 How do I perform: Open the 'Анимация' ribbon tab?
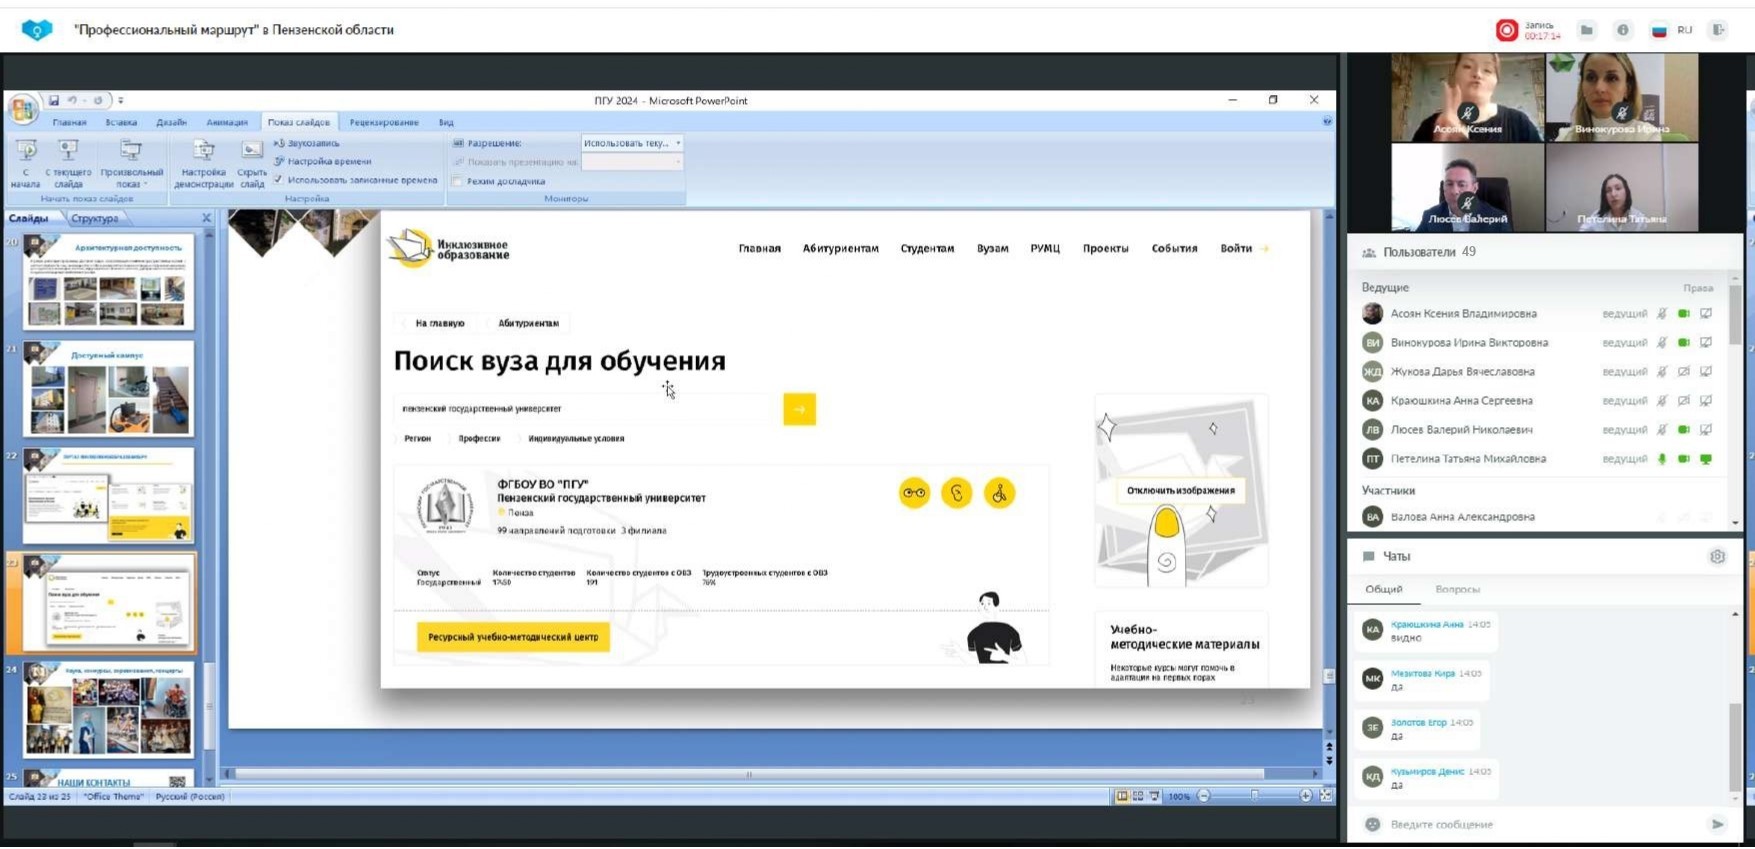pos(227,122)
